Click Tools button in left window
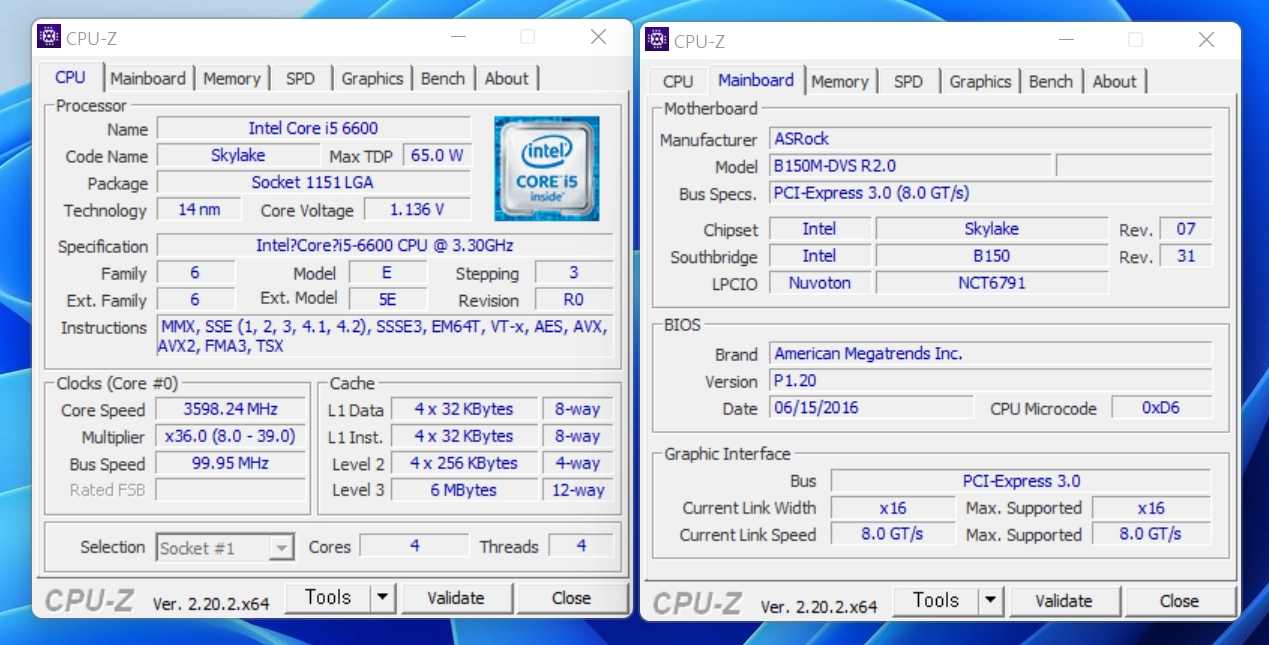Screen dimensions: 1269x645 [x=328, y=598]
